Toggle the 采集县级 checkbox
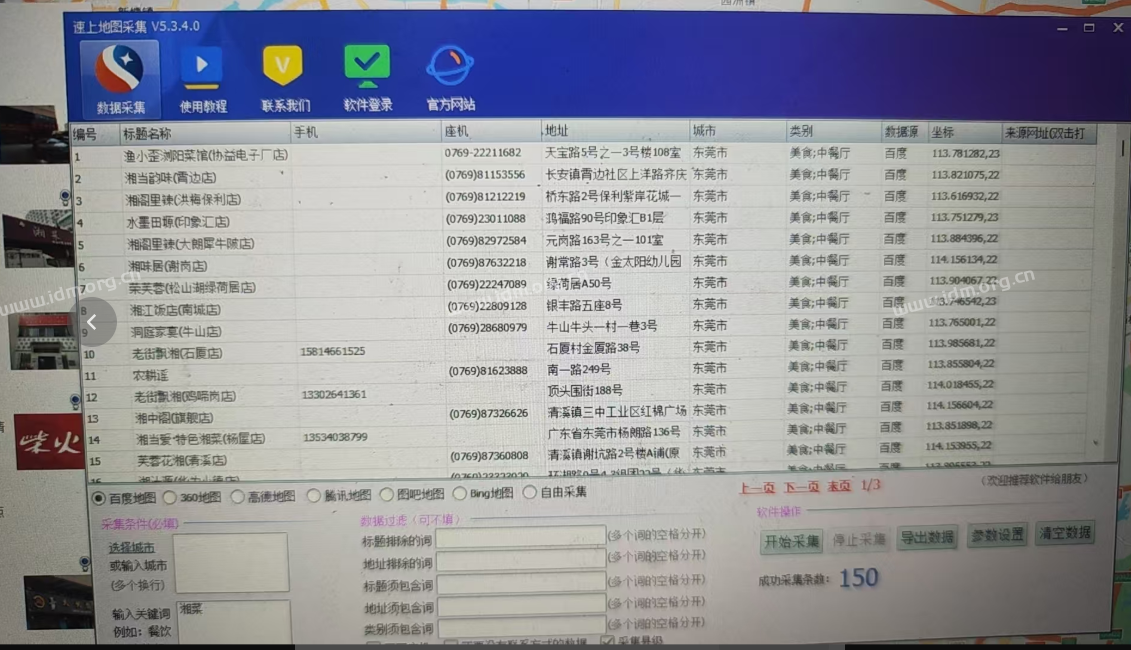1131x650 pixels. 607,641
